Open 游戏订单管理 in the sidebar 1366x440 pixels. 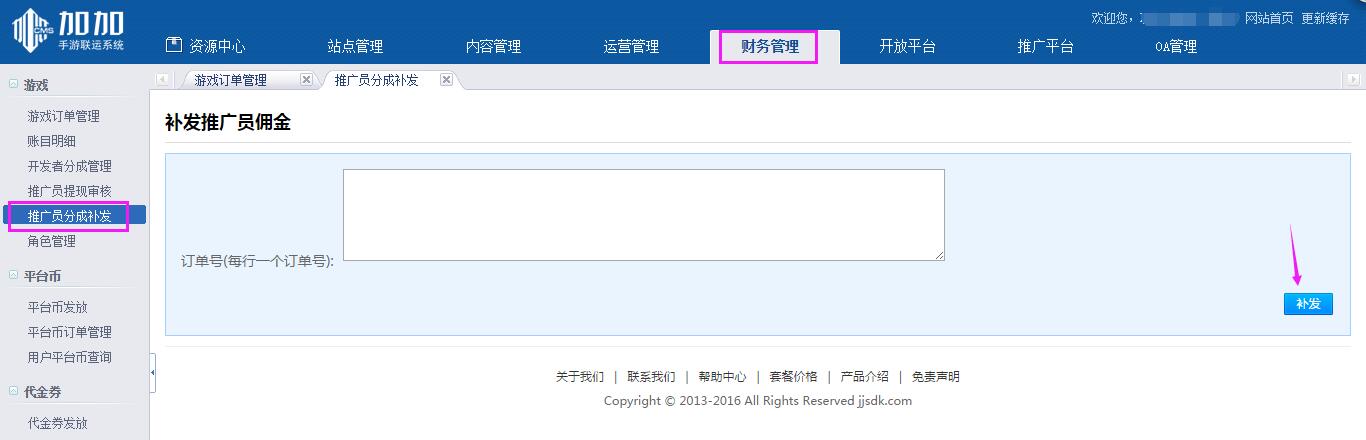tap(64, 116)
